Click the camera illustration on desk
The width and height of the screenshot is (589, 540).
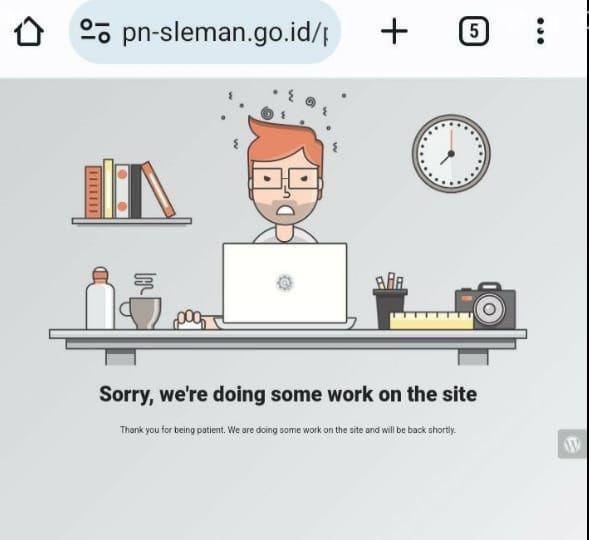(486, 306)
